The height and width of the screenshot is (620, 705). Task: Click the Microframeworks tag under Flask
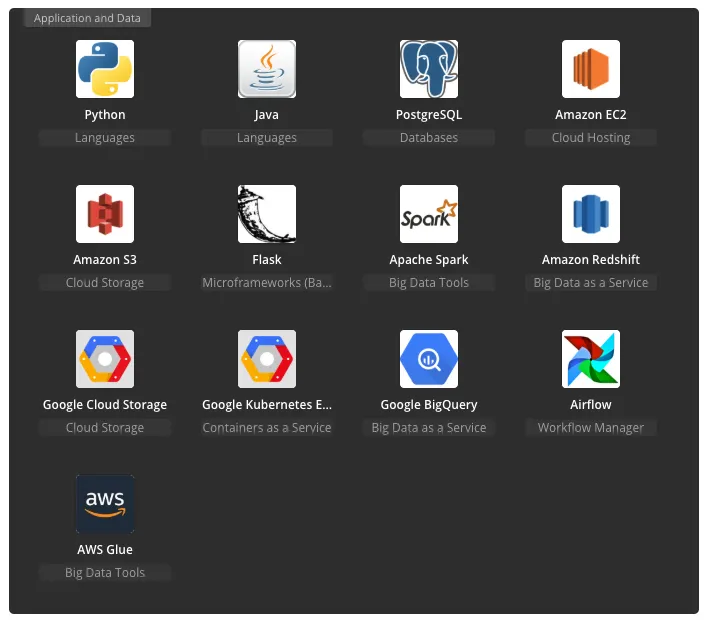pos(267,283)
